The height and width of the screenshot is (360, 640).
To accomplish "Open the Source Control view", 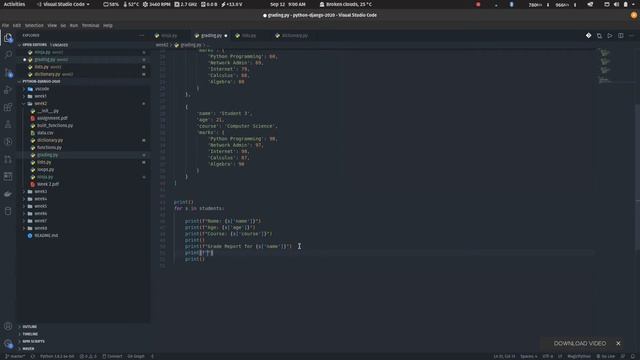I will tap(8, 73).
